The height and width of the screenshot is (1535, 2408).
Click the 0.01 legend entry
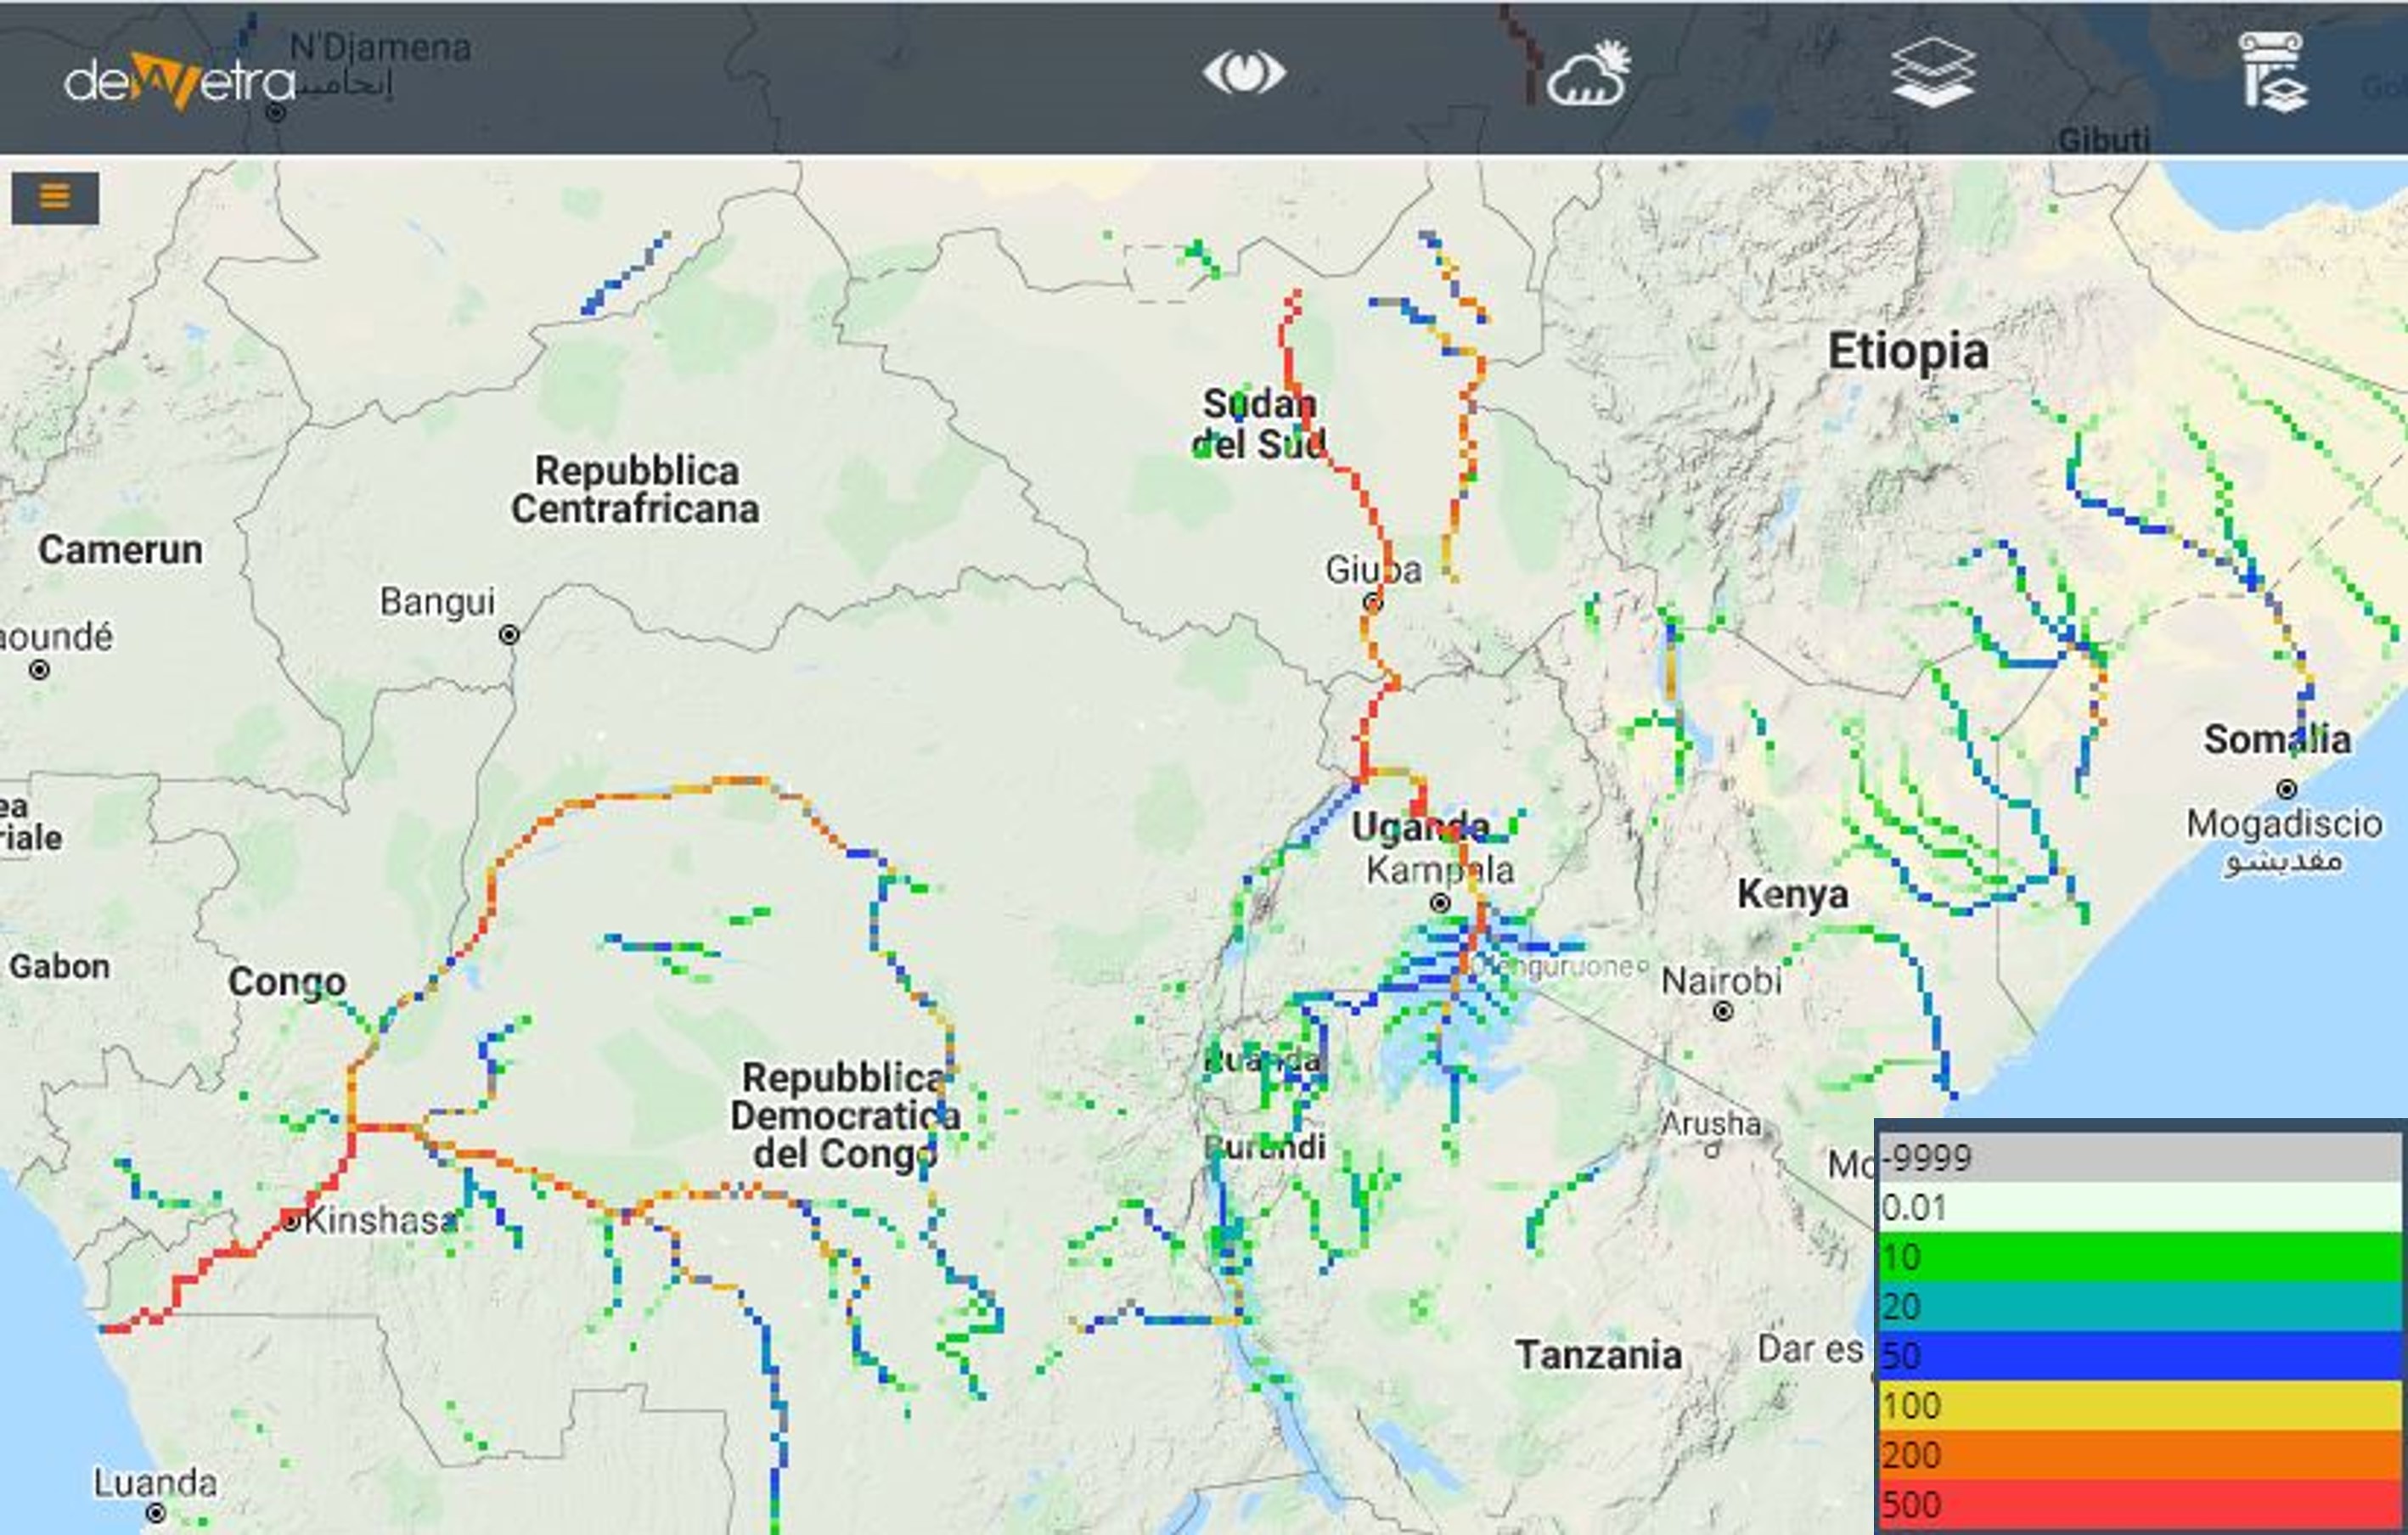(2140, 1208)
